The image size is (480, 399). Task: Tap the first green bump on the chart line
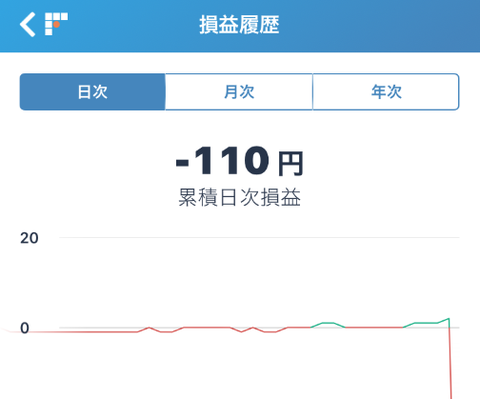tap(328, 323)
